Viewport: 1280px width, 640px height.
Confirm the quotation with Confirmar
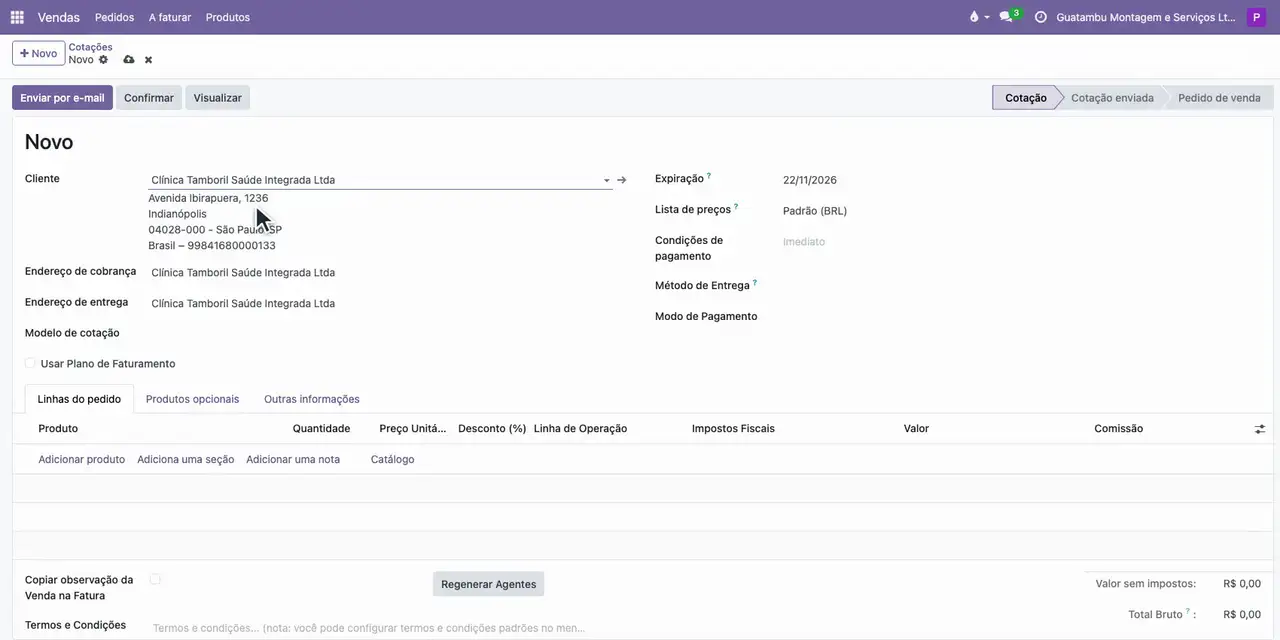pos(149,98)
